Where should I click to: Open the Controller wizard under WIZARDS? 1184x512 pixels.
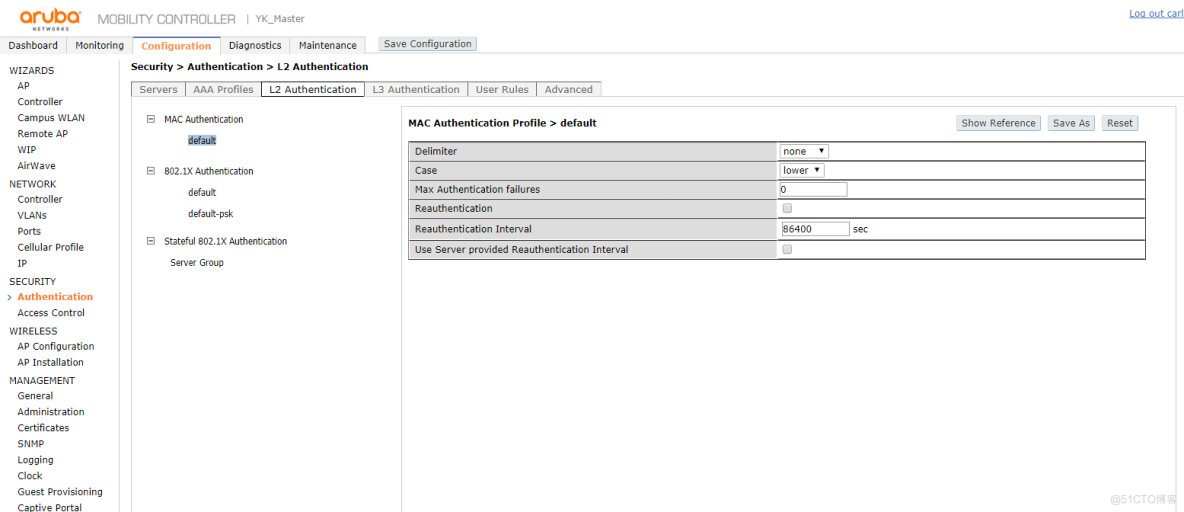point(40,102)
